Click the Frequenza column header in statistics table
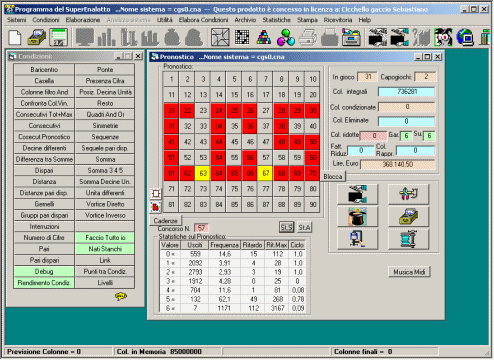Image resolution: width=494 pixels, height=360 pixels. point(224,245)
